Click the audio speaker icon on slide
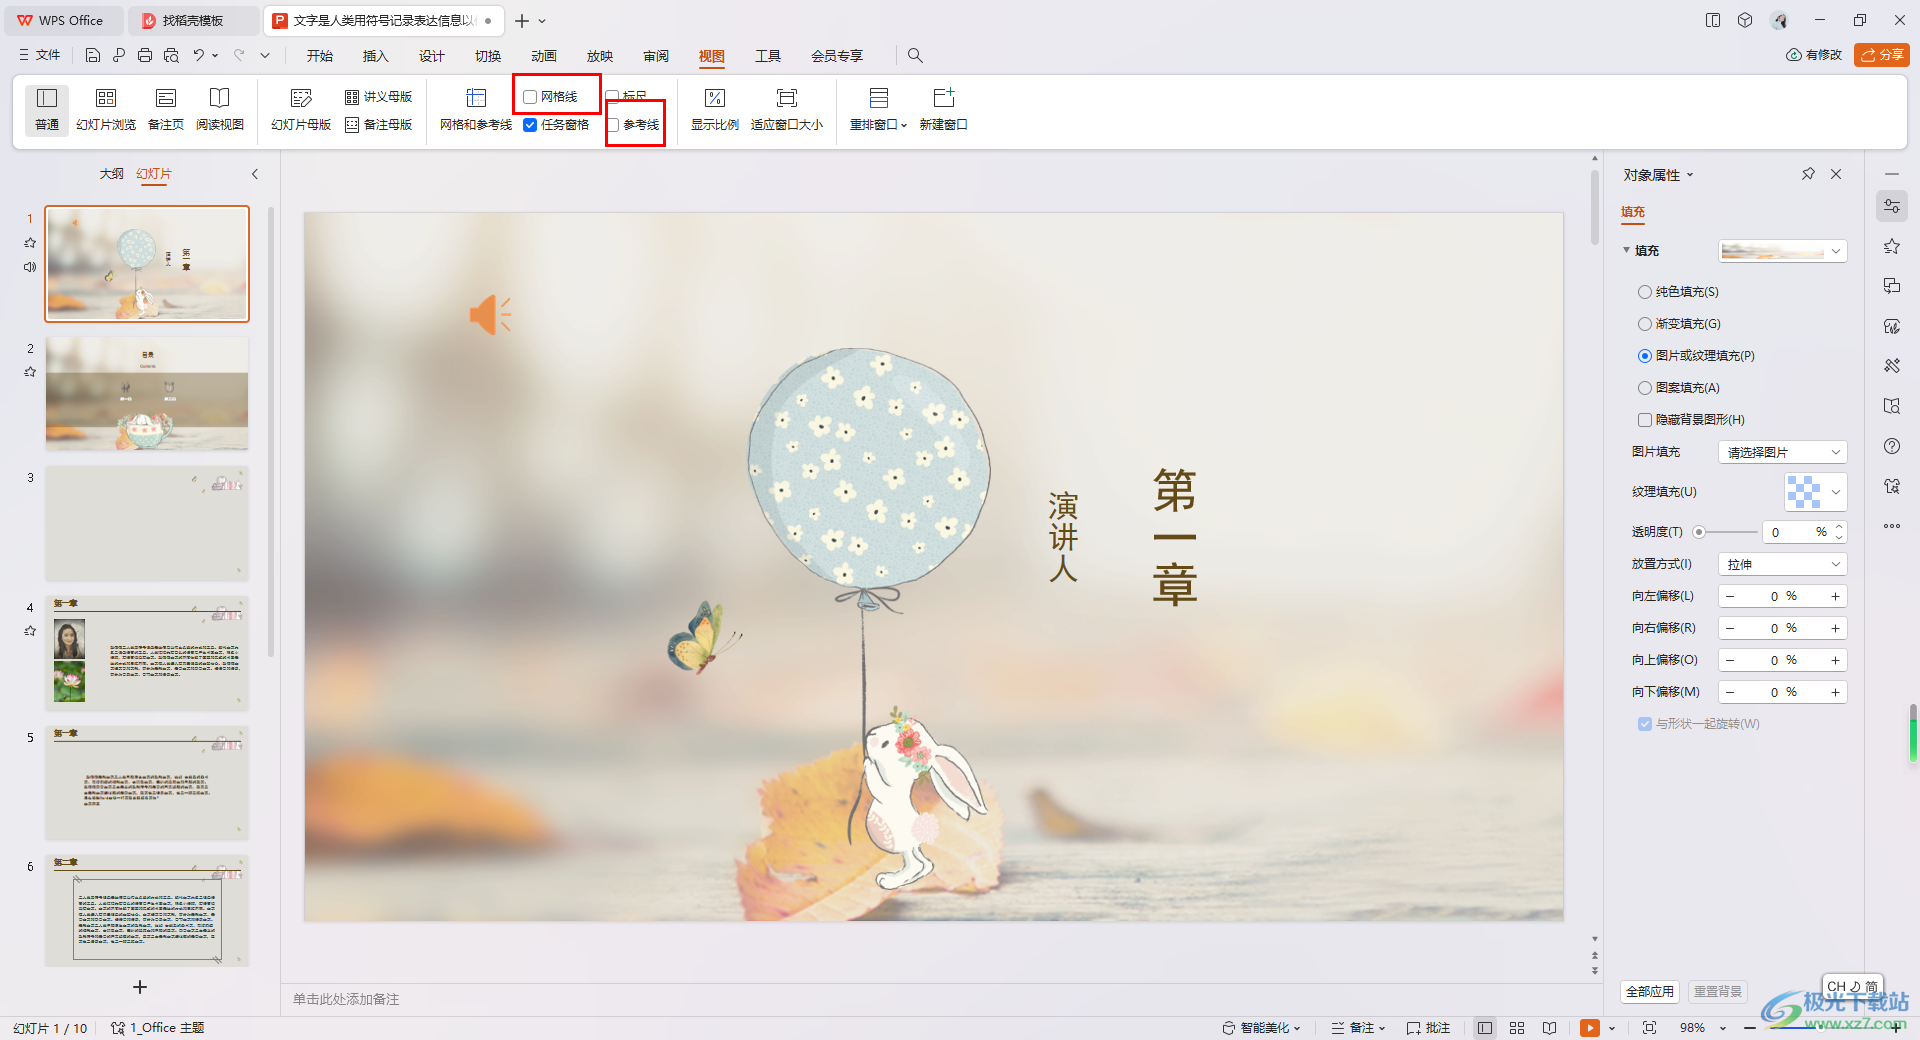Screen dimensions: 1920x1040 (490, 315)
